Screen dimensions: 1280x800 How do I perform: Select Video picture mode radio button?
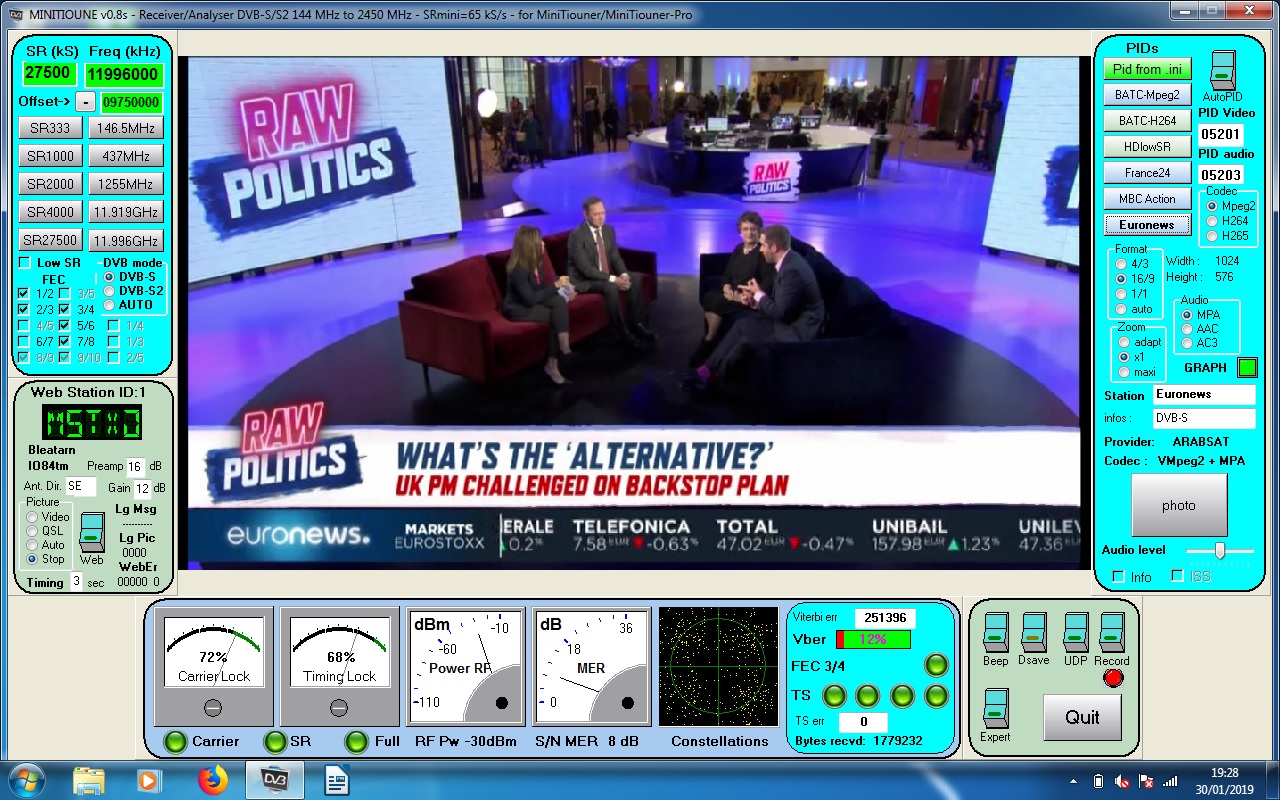point(32,517)
